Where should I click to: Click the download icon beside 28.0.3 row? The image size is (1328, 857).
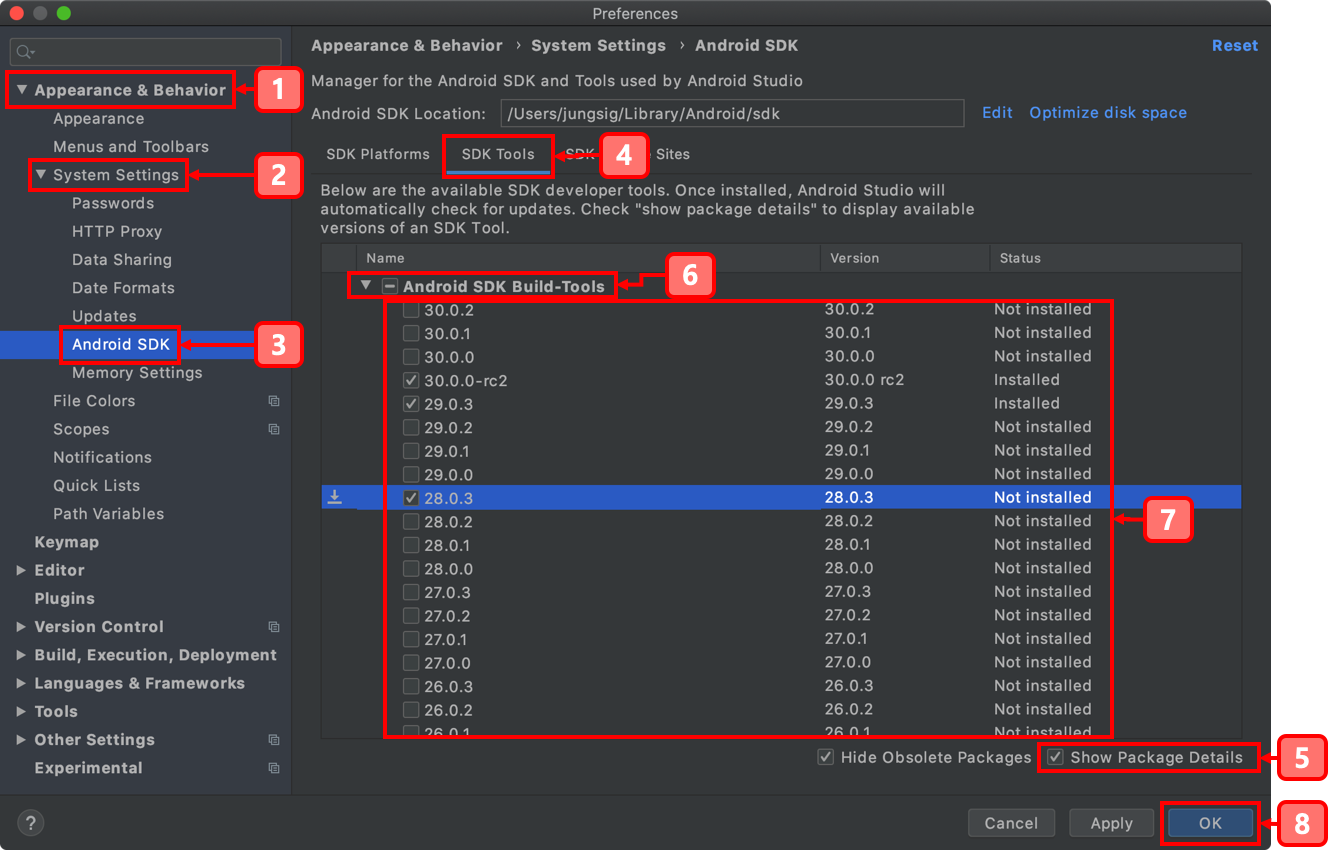coord(335,497)
